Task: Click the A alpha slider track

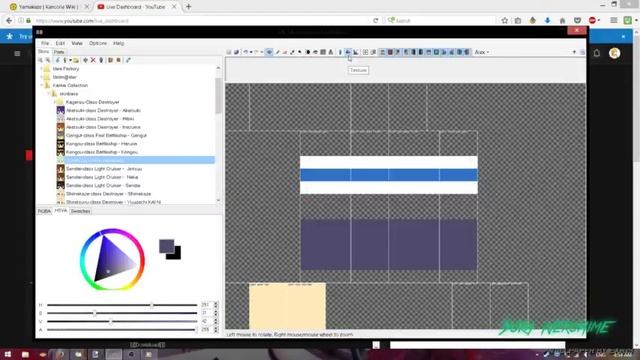Action: pos(122,330)
